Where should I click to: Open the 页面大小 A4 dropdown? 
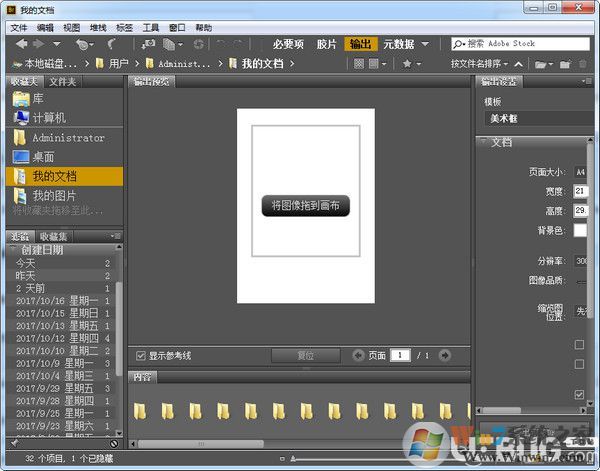[580, 172]
